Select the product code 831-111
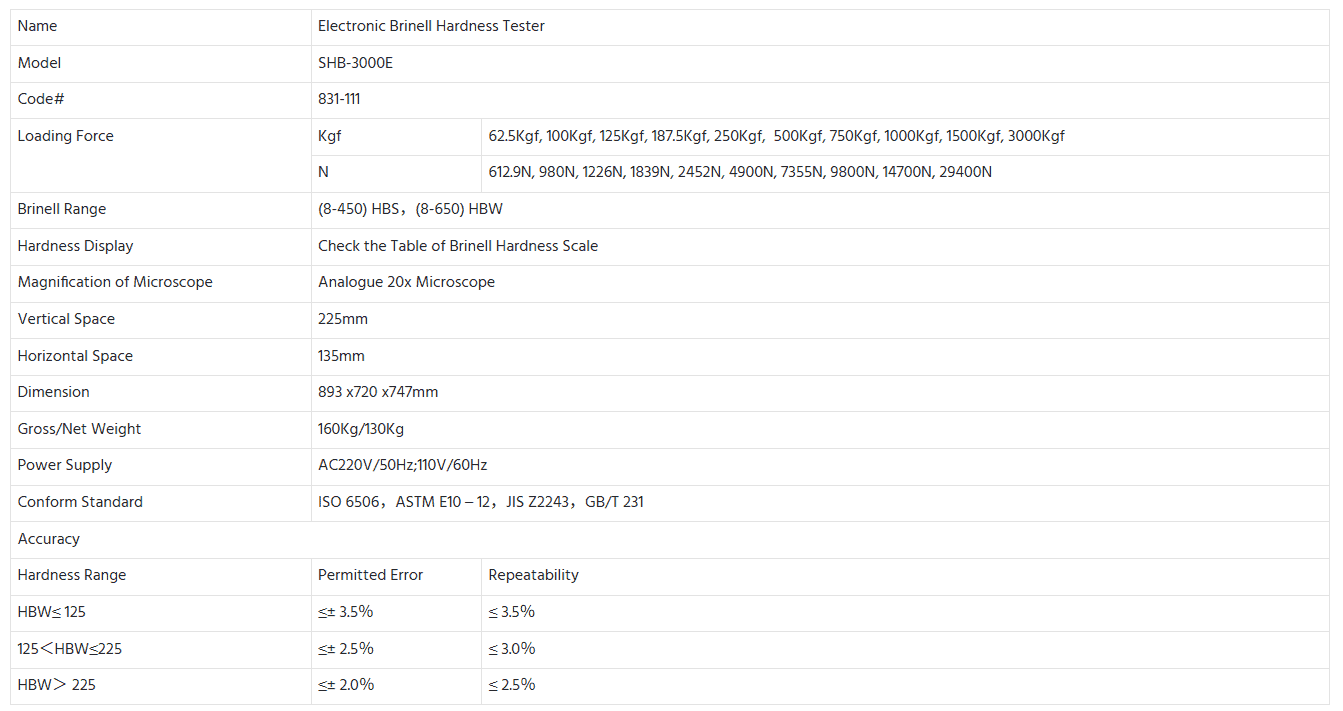The height and width of the screenshot is (711, 1343). coord(339,99)
